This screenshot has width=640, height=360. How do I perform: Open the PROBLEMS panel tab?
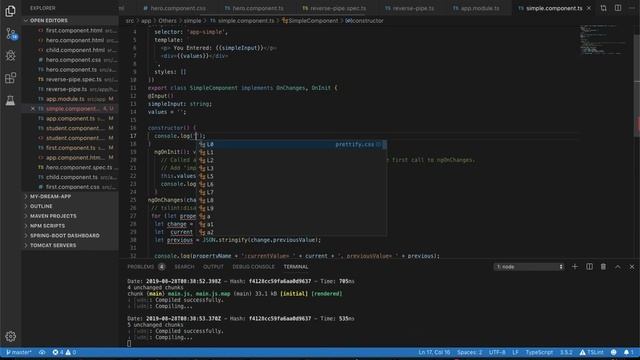pyautogui.click(x=146, y=267)
